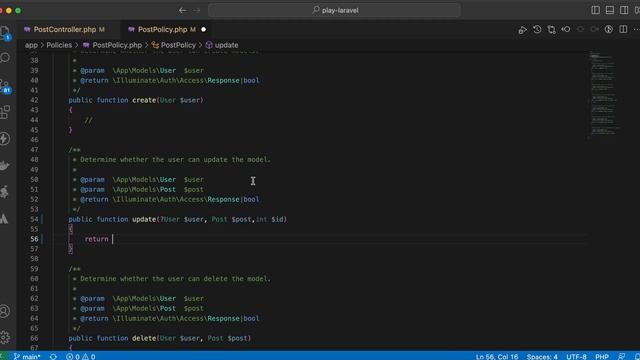Change indentation via Spaces: 4
640x360 pixels.
tap(542, 356)
